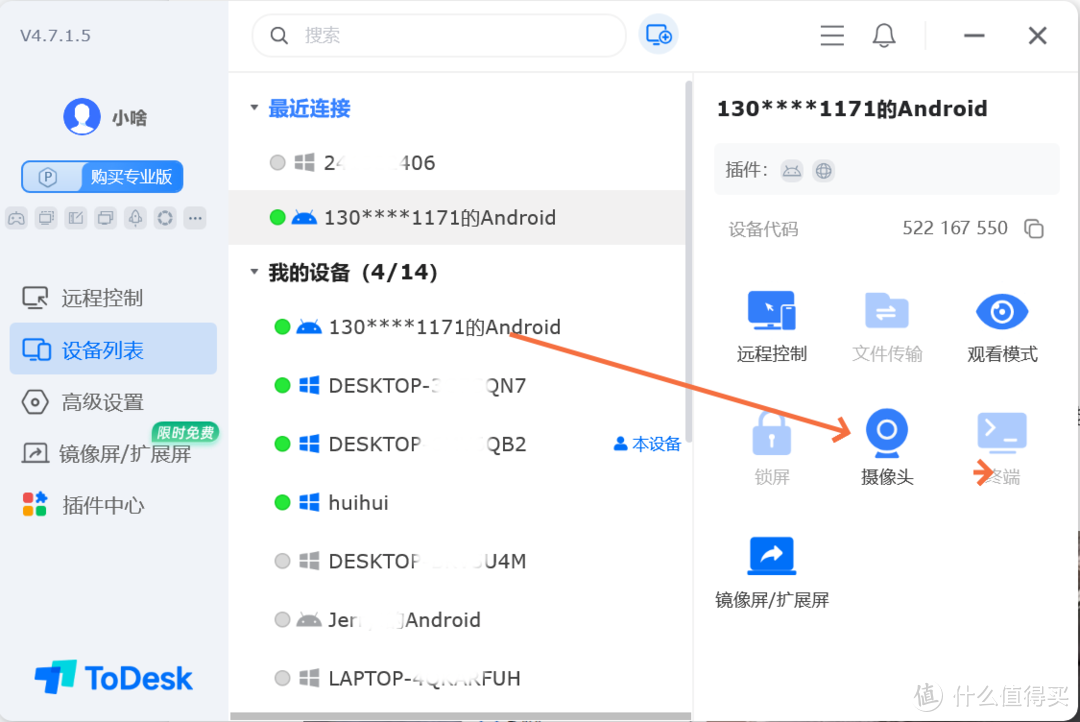Focus the 搜索 search field
Image resolution: width=1080 pixels, height=722 pixels.
[439, 35]
